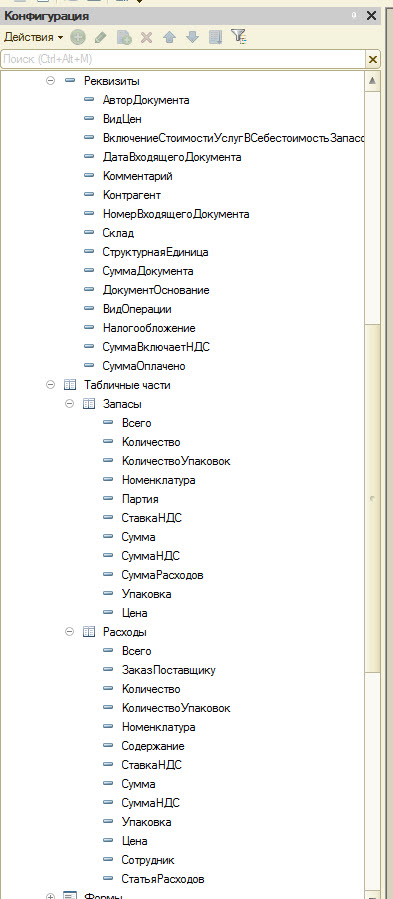Click the Delete X icon in toolbar
The image size is (393, 899).
(x=146, y=37)
